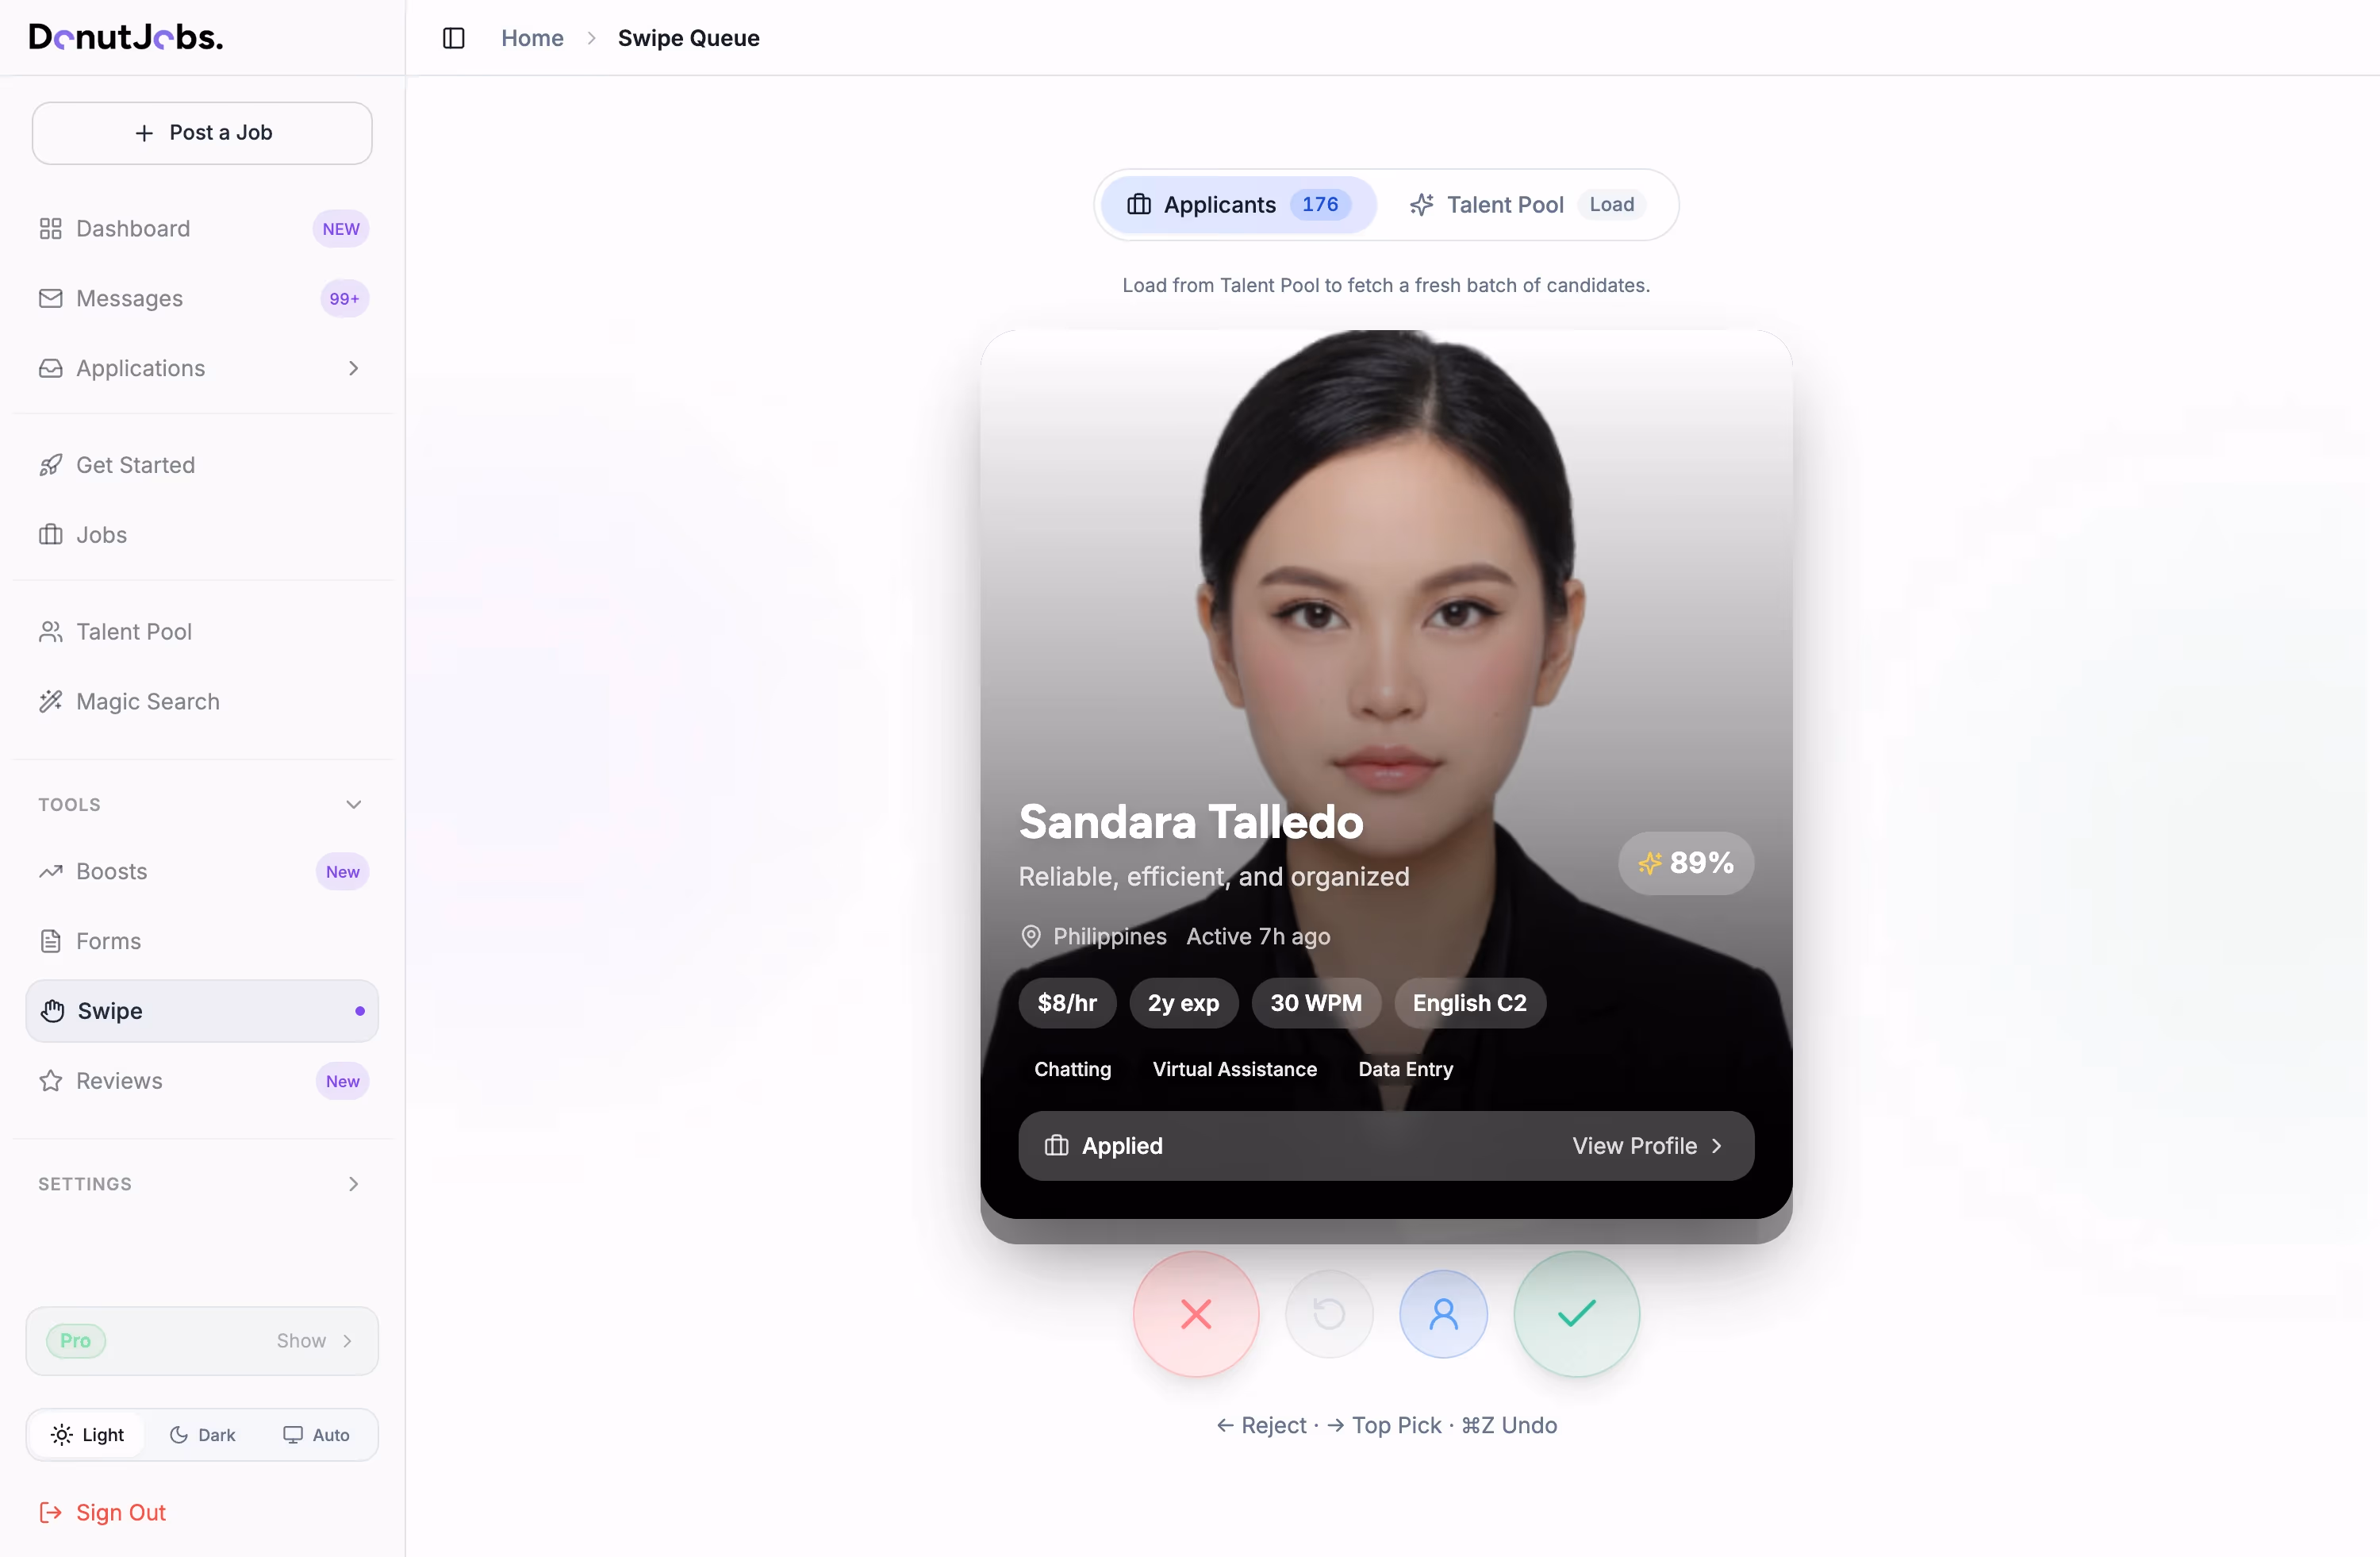Click the Virtual Assistance skill label
The height and width of the screenshot is (1557, 2380).
[x=1234, y=1070]
